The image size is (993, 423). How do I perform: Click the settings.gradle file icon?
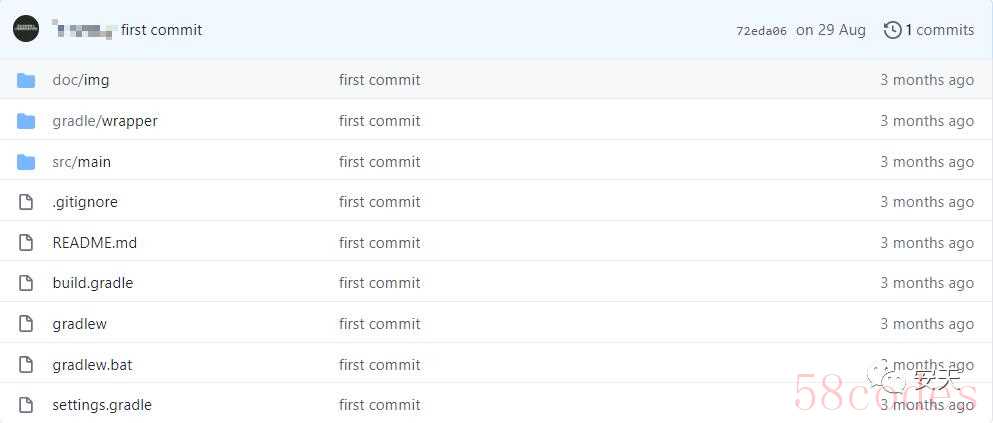[26, 405]
